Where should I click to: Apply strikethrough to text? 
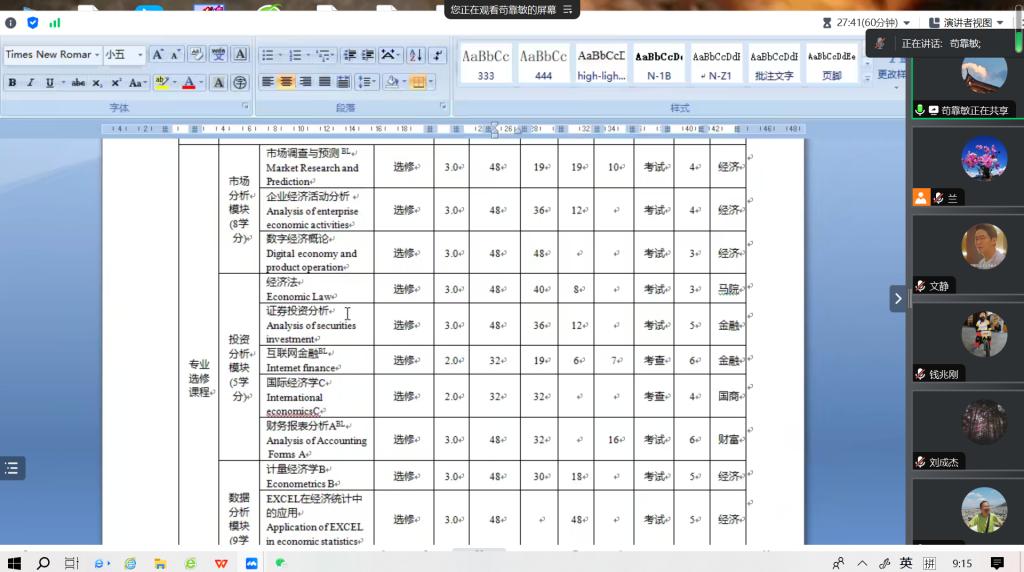(78, 83)
